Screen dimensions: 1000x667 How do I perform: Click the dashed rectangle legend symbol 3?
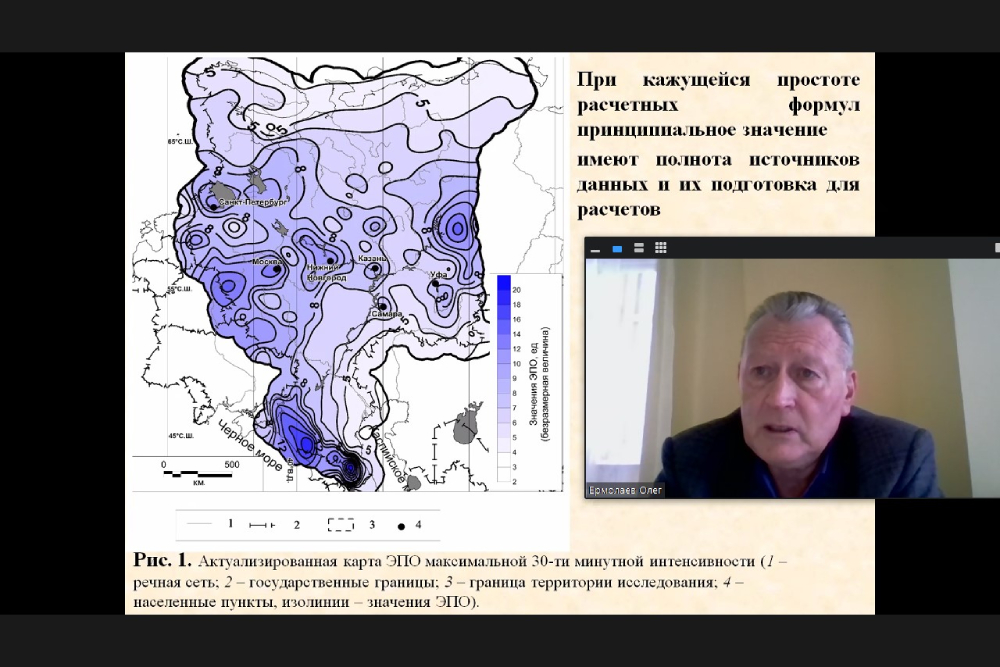coord(341,524)
